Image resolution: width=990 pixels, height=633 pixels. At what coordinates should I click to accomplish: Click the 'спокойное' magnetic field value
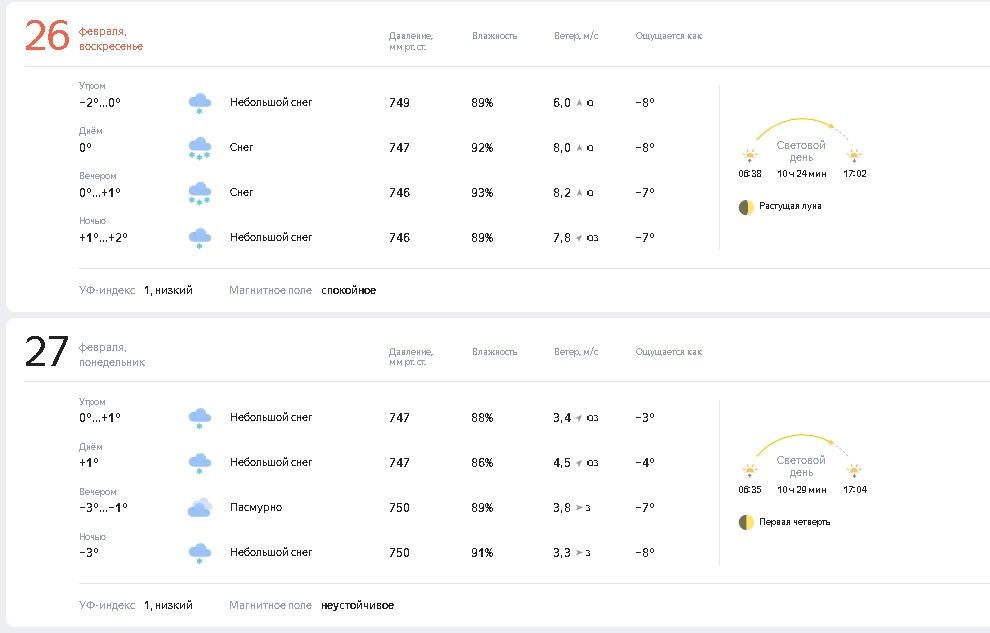pyautogui.click(x=349, y=290)
